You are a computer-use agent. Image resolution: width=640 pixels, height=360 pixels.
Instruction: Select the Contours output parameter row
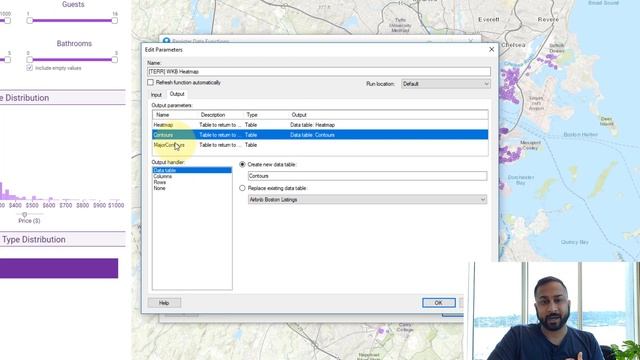tap(320, 135)
